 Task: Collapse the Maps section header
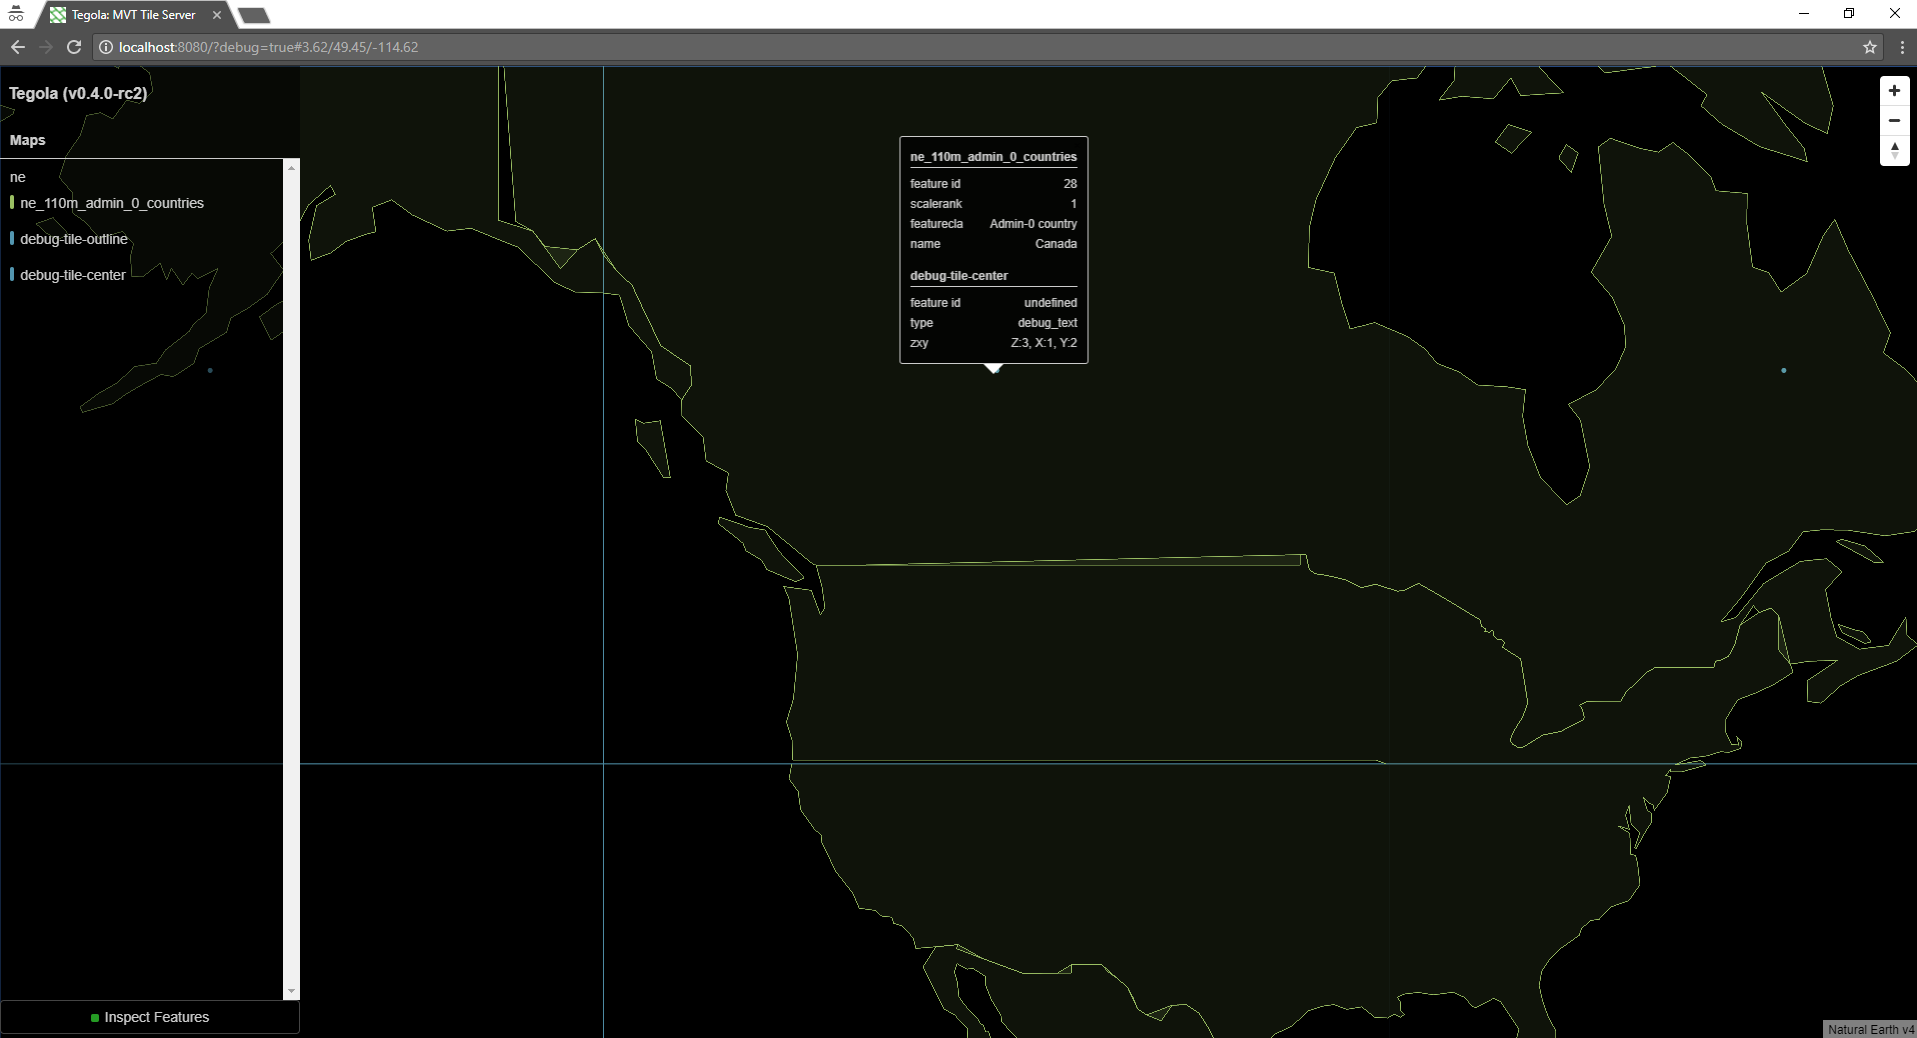click(x=27, y=140)
